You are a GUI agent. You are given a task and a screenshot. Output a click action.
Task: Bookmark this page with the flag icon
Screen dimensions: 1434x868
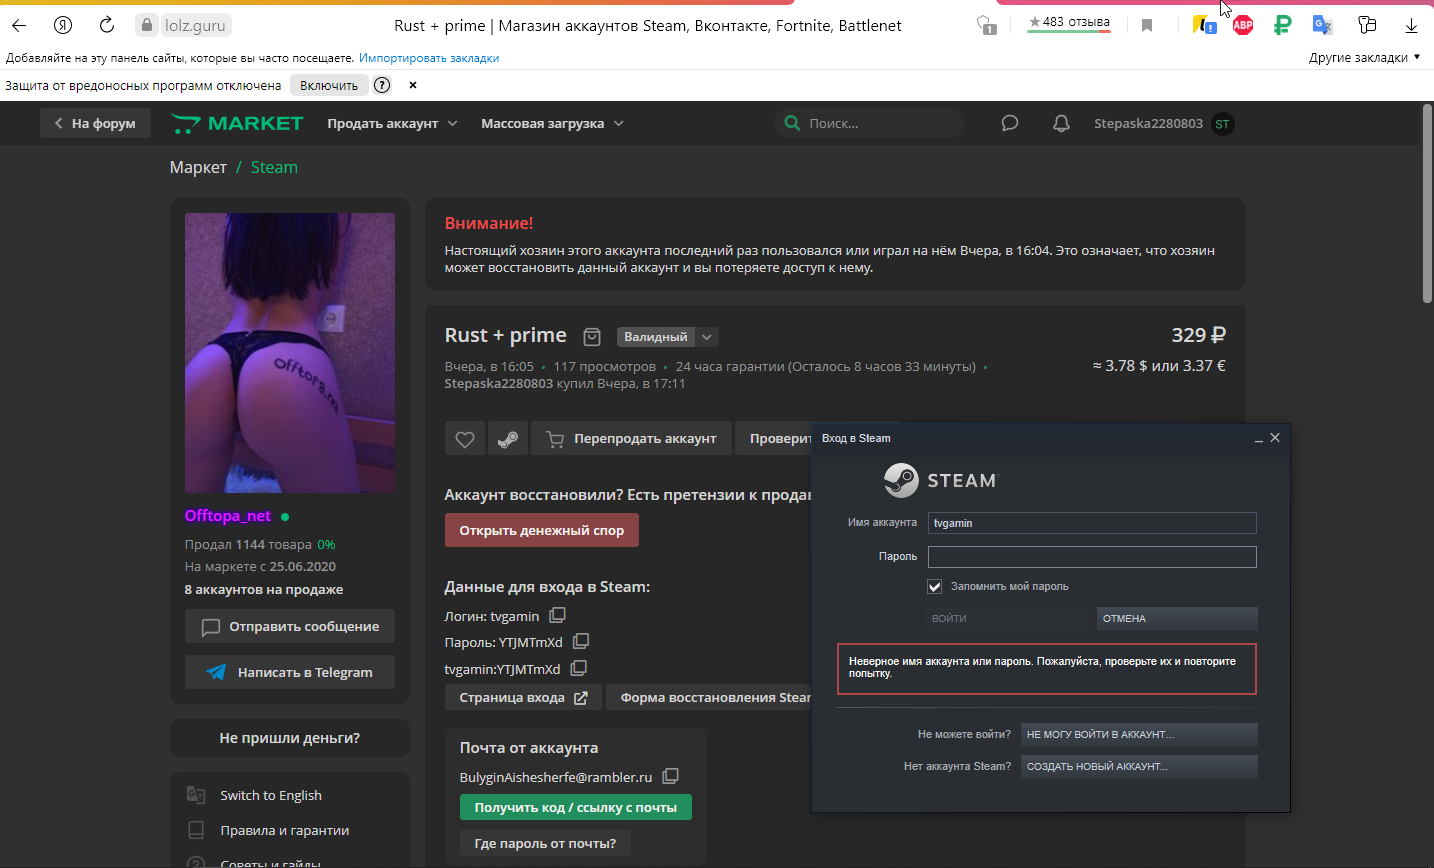(1147, 25)
